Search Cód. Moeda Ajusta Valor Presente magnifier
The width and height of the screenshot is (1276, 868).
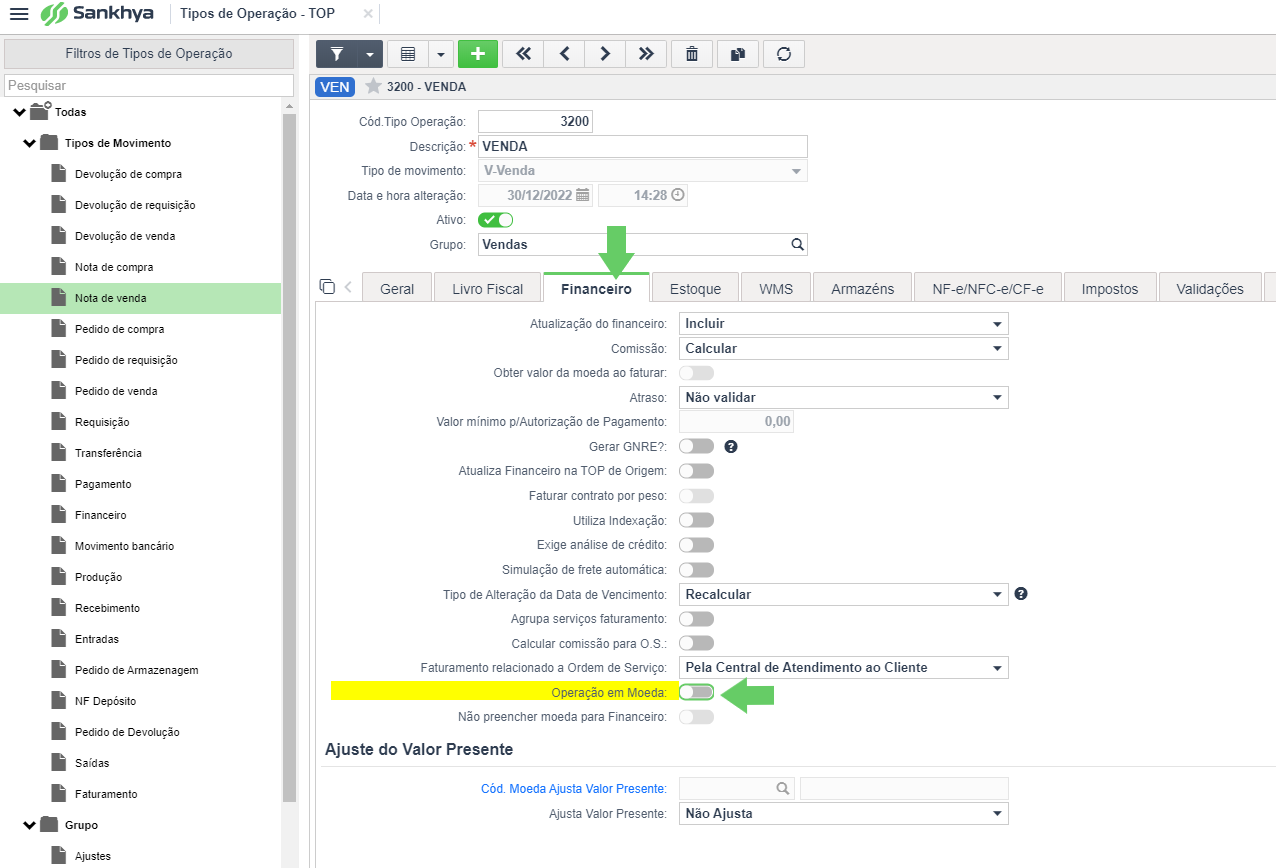click(784, 789)
